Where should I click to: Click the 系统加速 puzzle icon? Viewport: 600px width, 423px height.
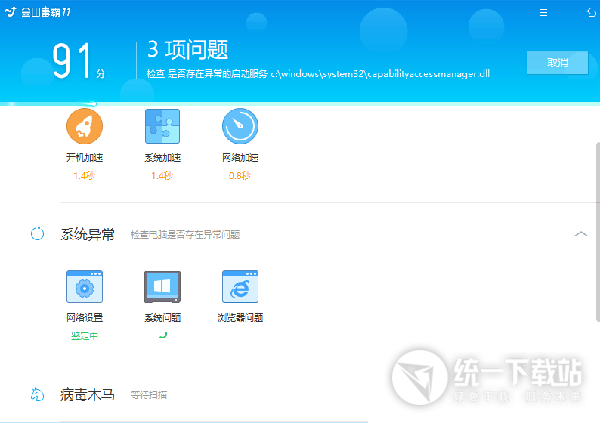(162, 127)
